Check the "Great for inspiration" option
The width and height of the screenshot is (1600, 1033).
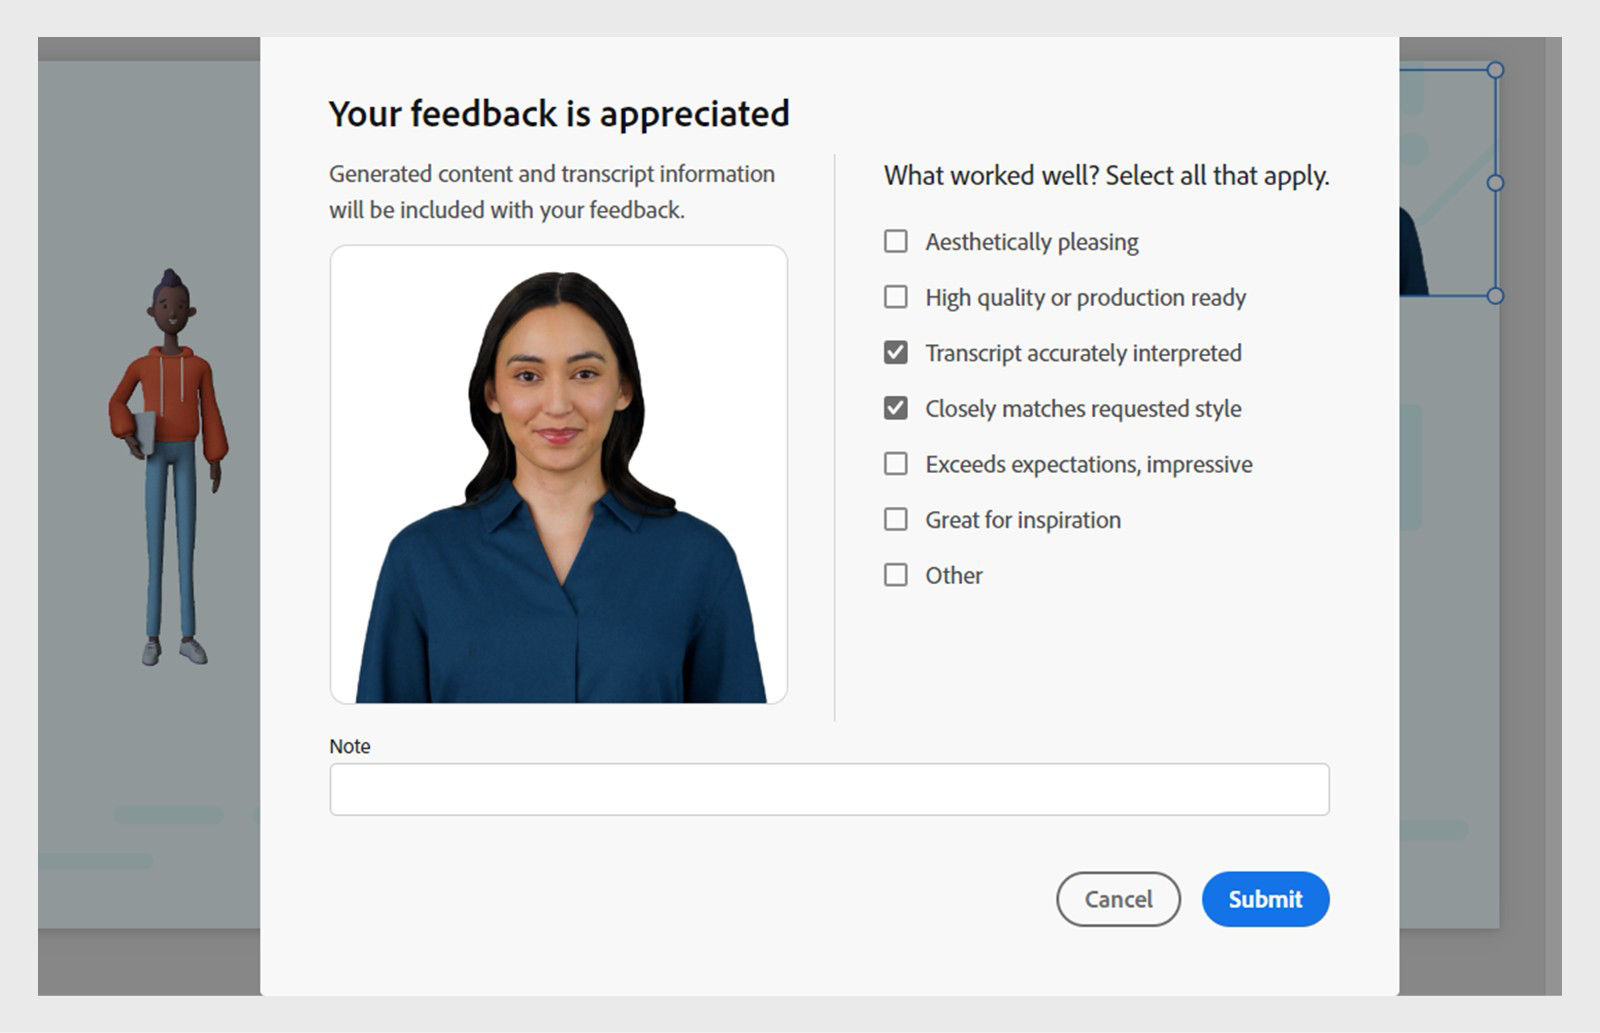[x=895, y=519]
